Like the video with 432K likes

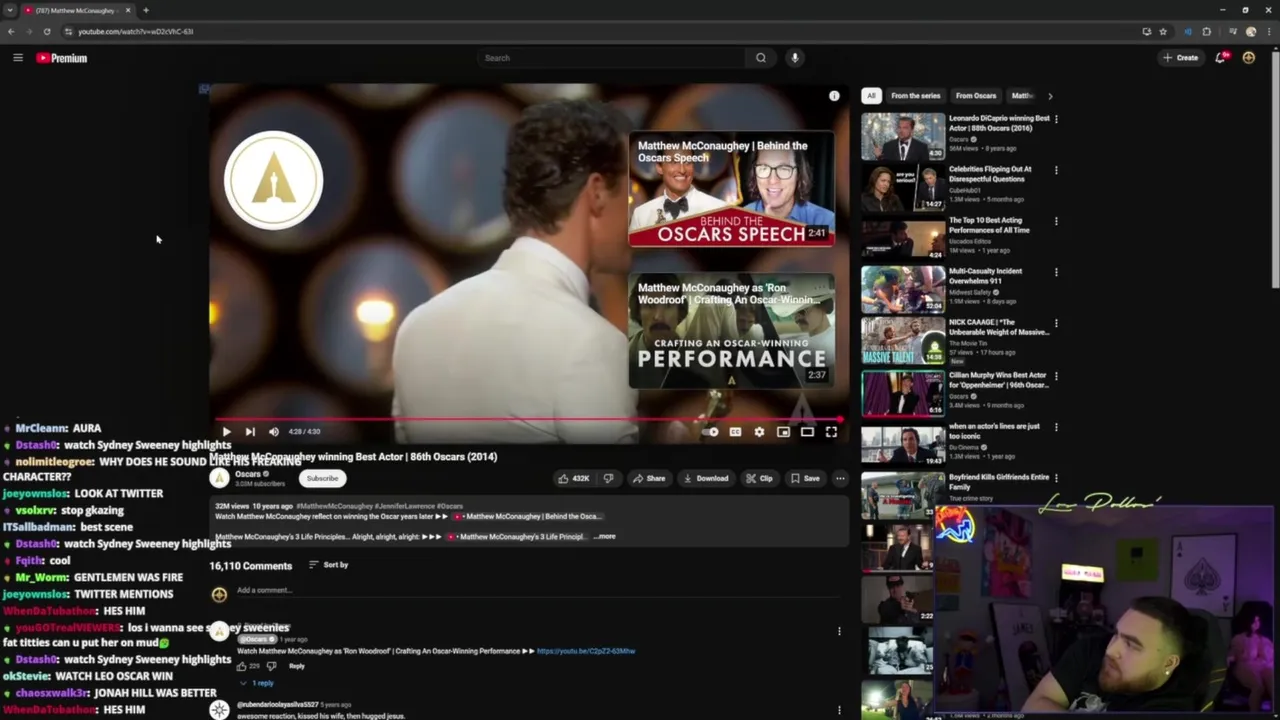pyautogui.click(x=574, y=479)
